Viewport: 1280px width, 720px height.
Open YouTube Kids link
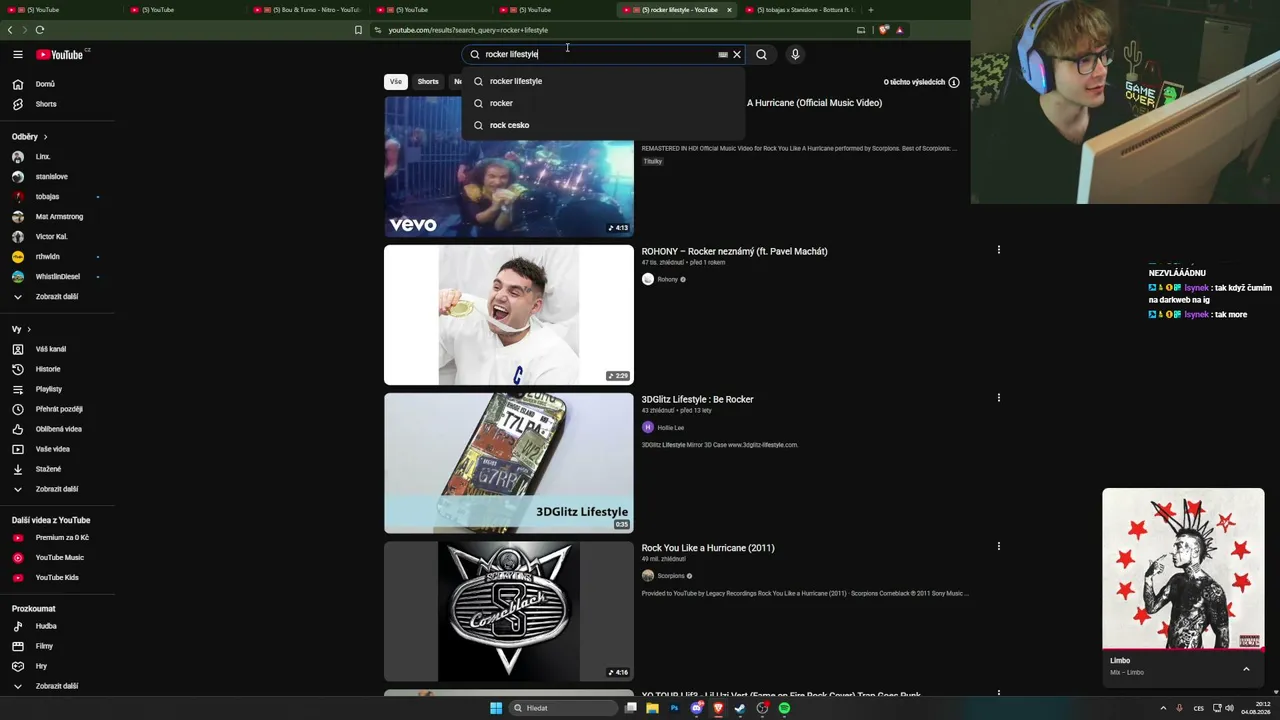click(x=57, y=578)
